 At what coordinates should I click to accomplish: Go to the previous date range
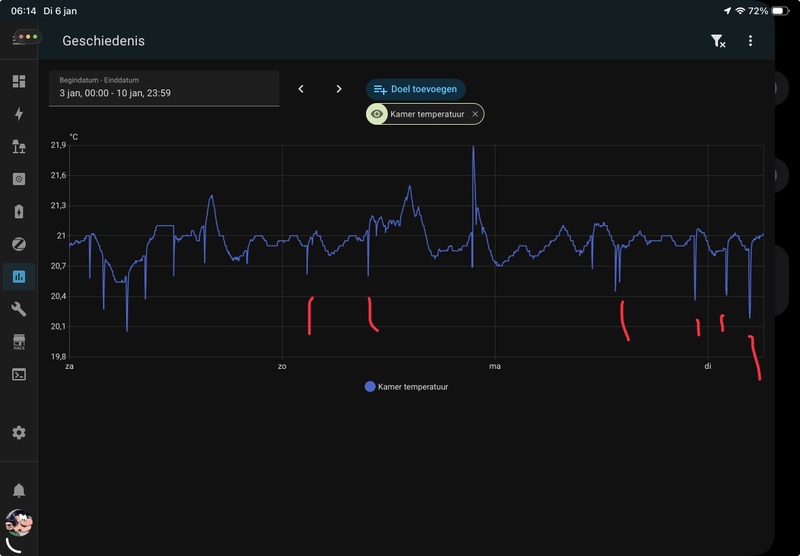[301, 89]
